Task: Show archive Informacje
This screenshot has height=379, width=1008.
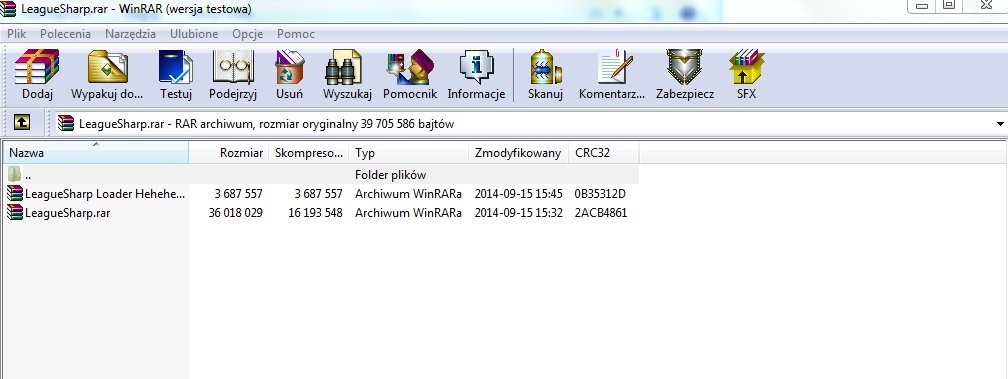Action: coord(476,67)
